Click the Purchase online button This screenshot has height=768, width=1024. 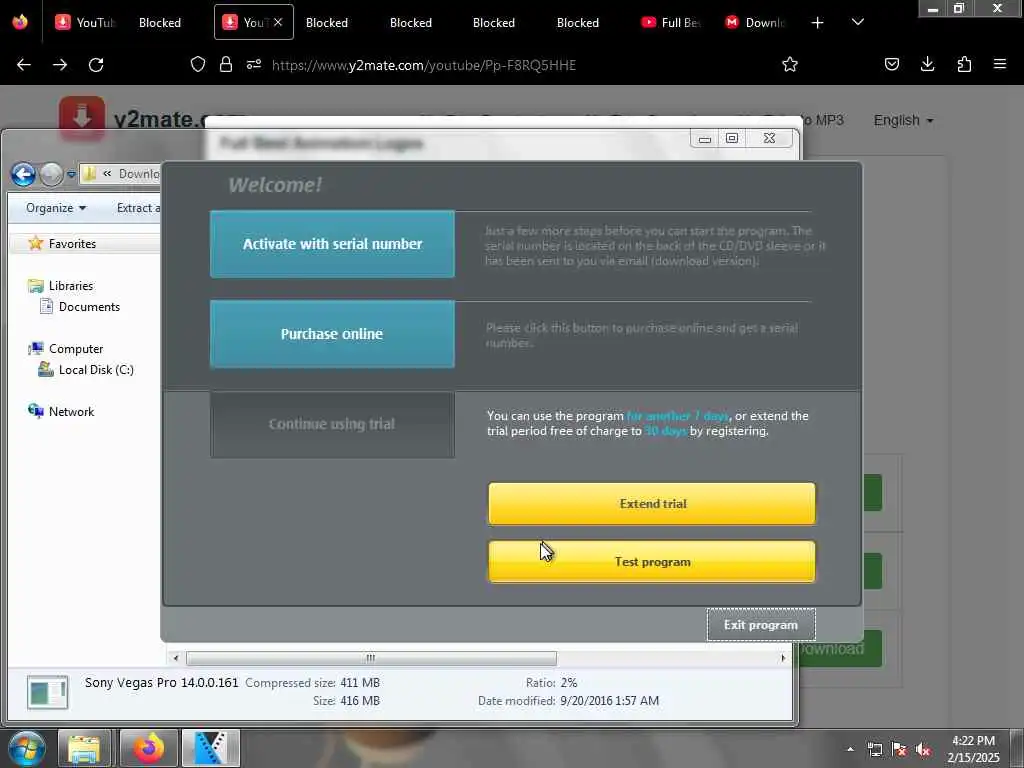tap(332, 334)
